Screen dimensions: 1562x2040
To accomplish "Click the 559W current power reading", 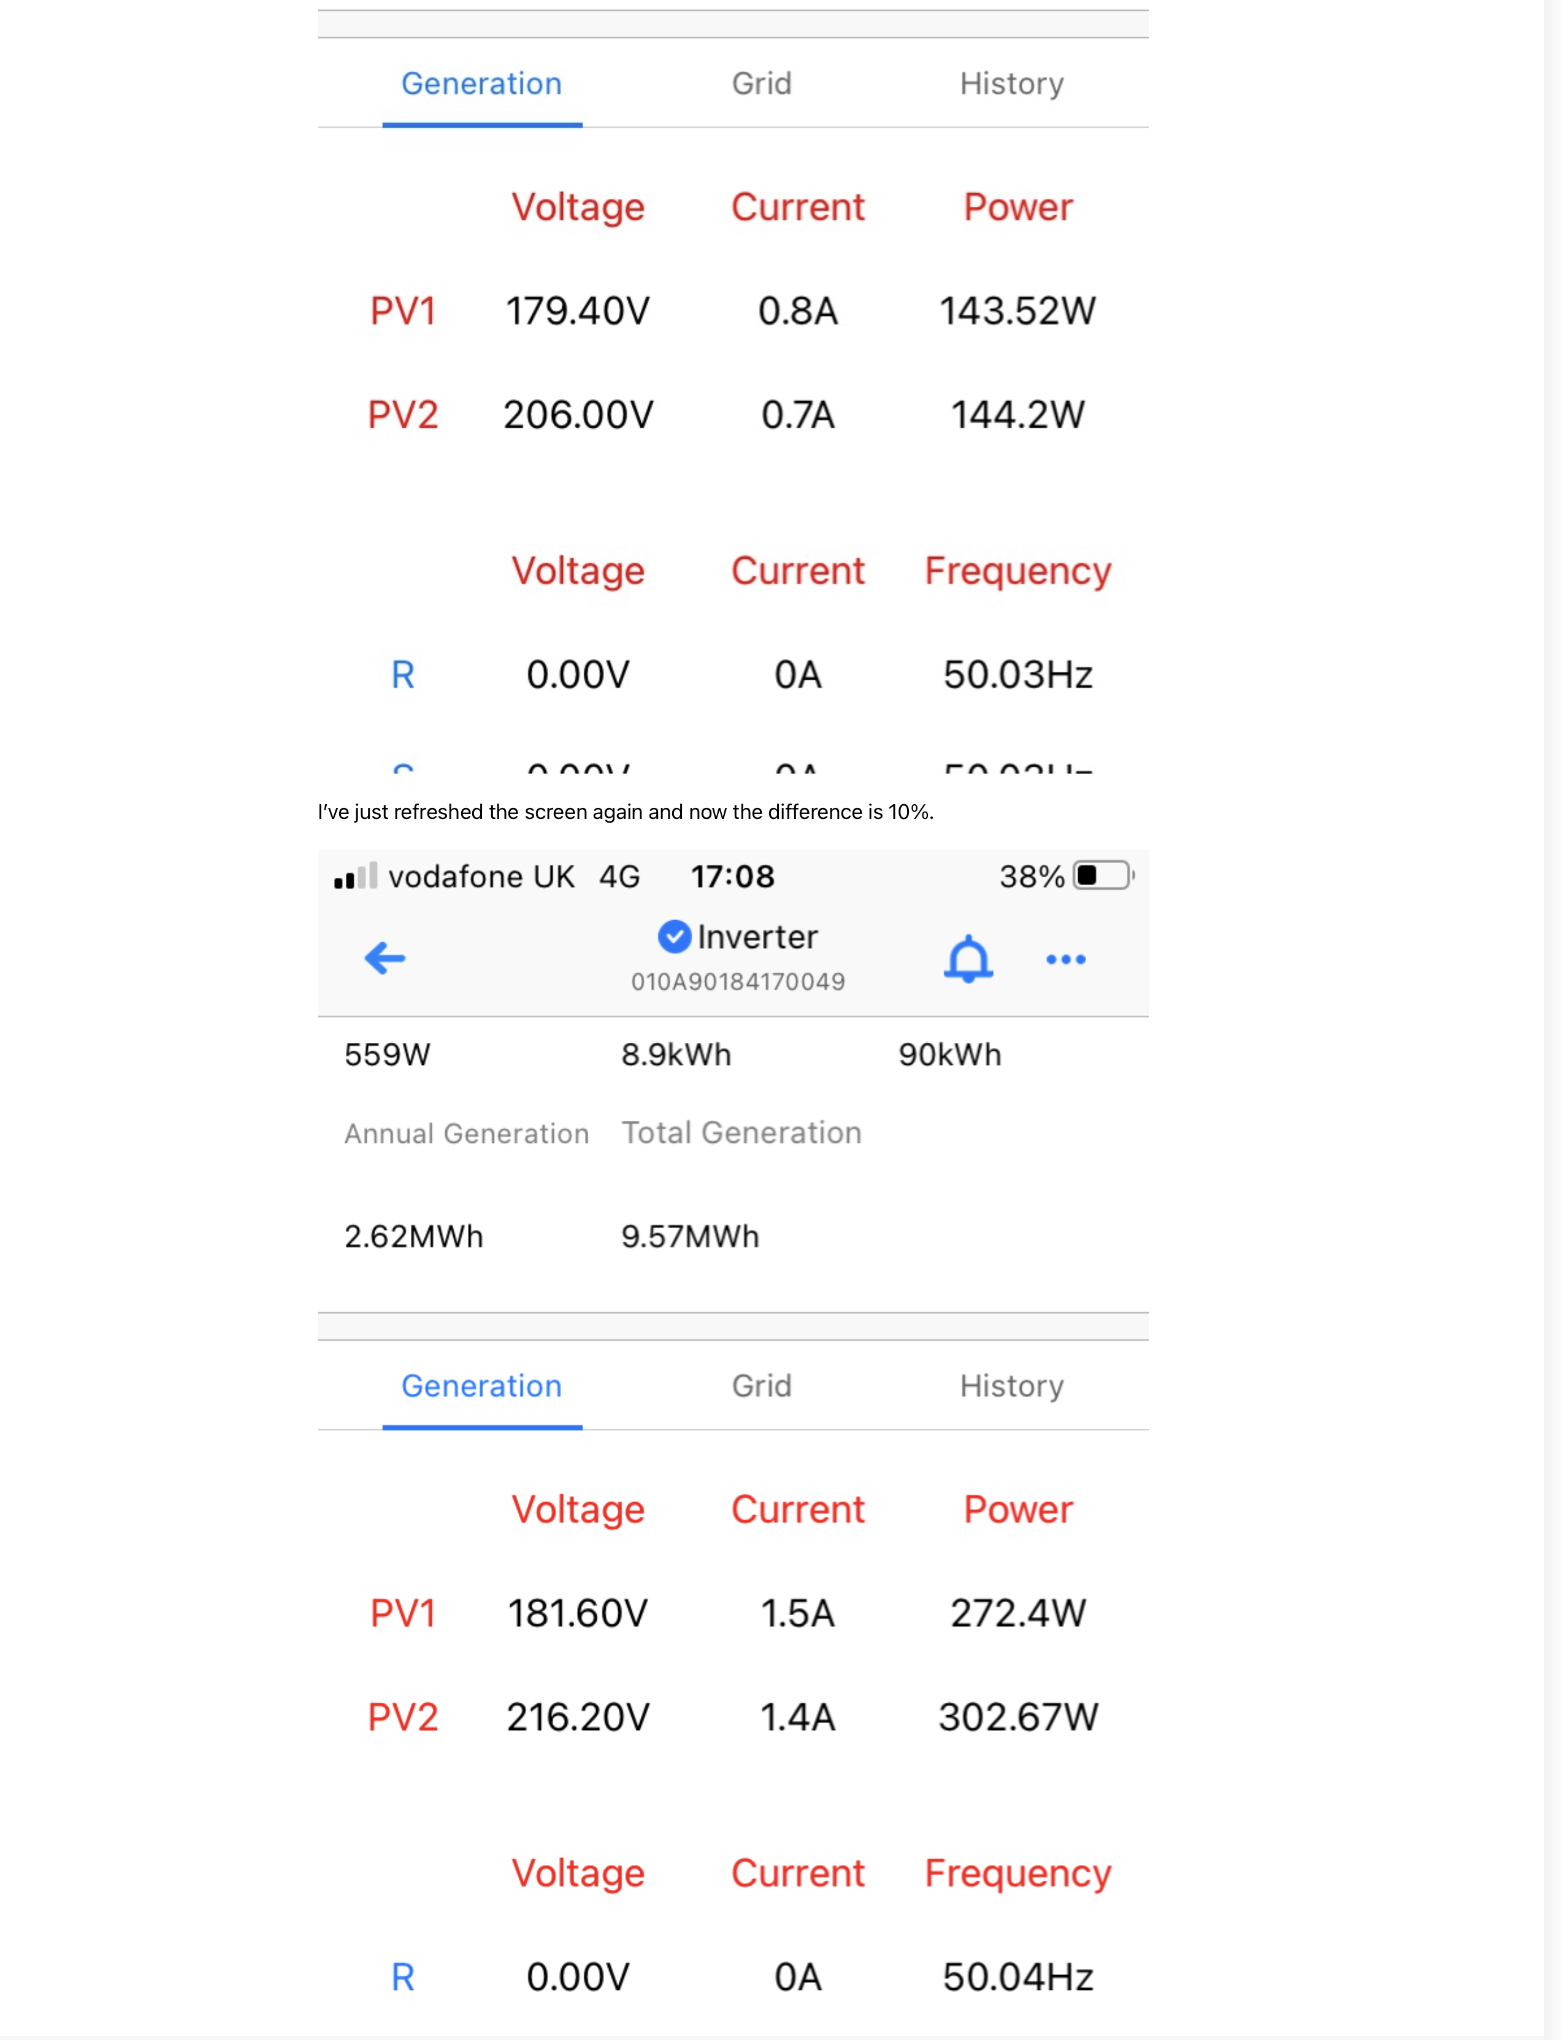I will click(x=387, y=1055).
